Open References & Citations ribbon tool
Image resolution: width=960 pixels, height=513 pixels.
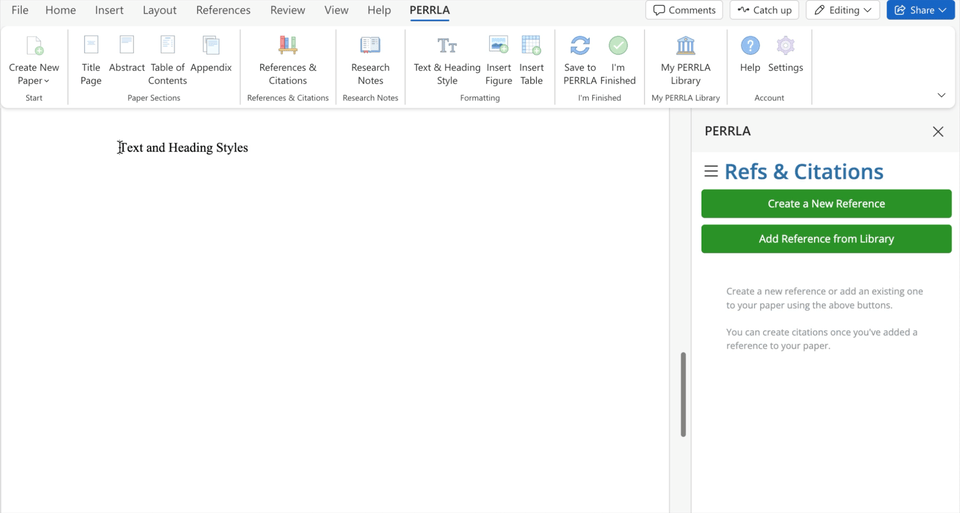click(x=288, y=60)
